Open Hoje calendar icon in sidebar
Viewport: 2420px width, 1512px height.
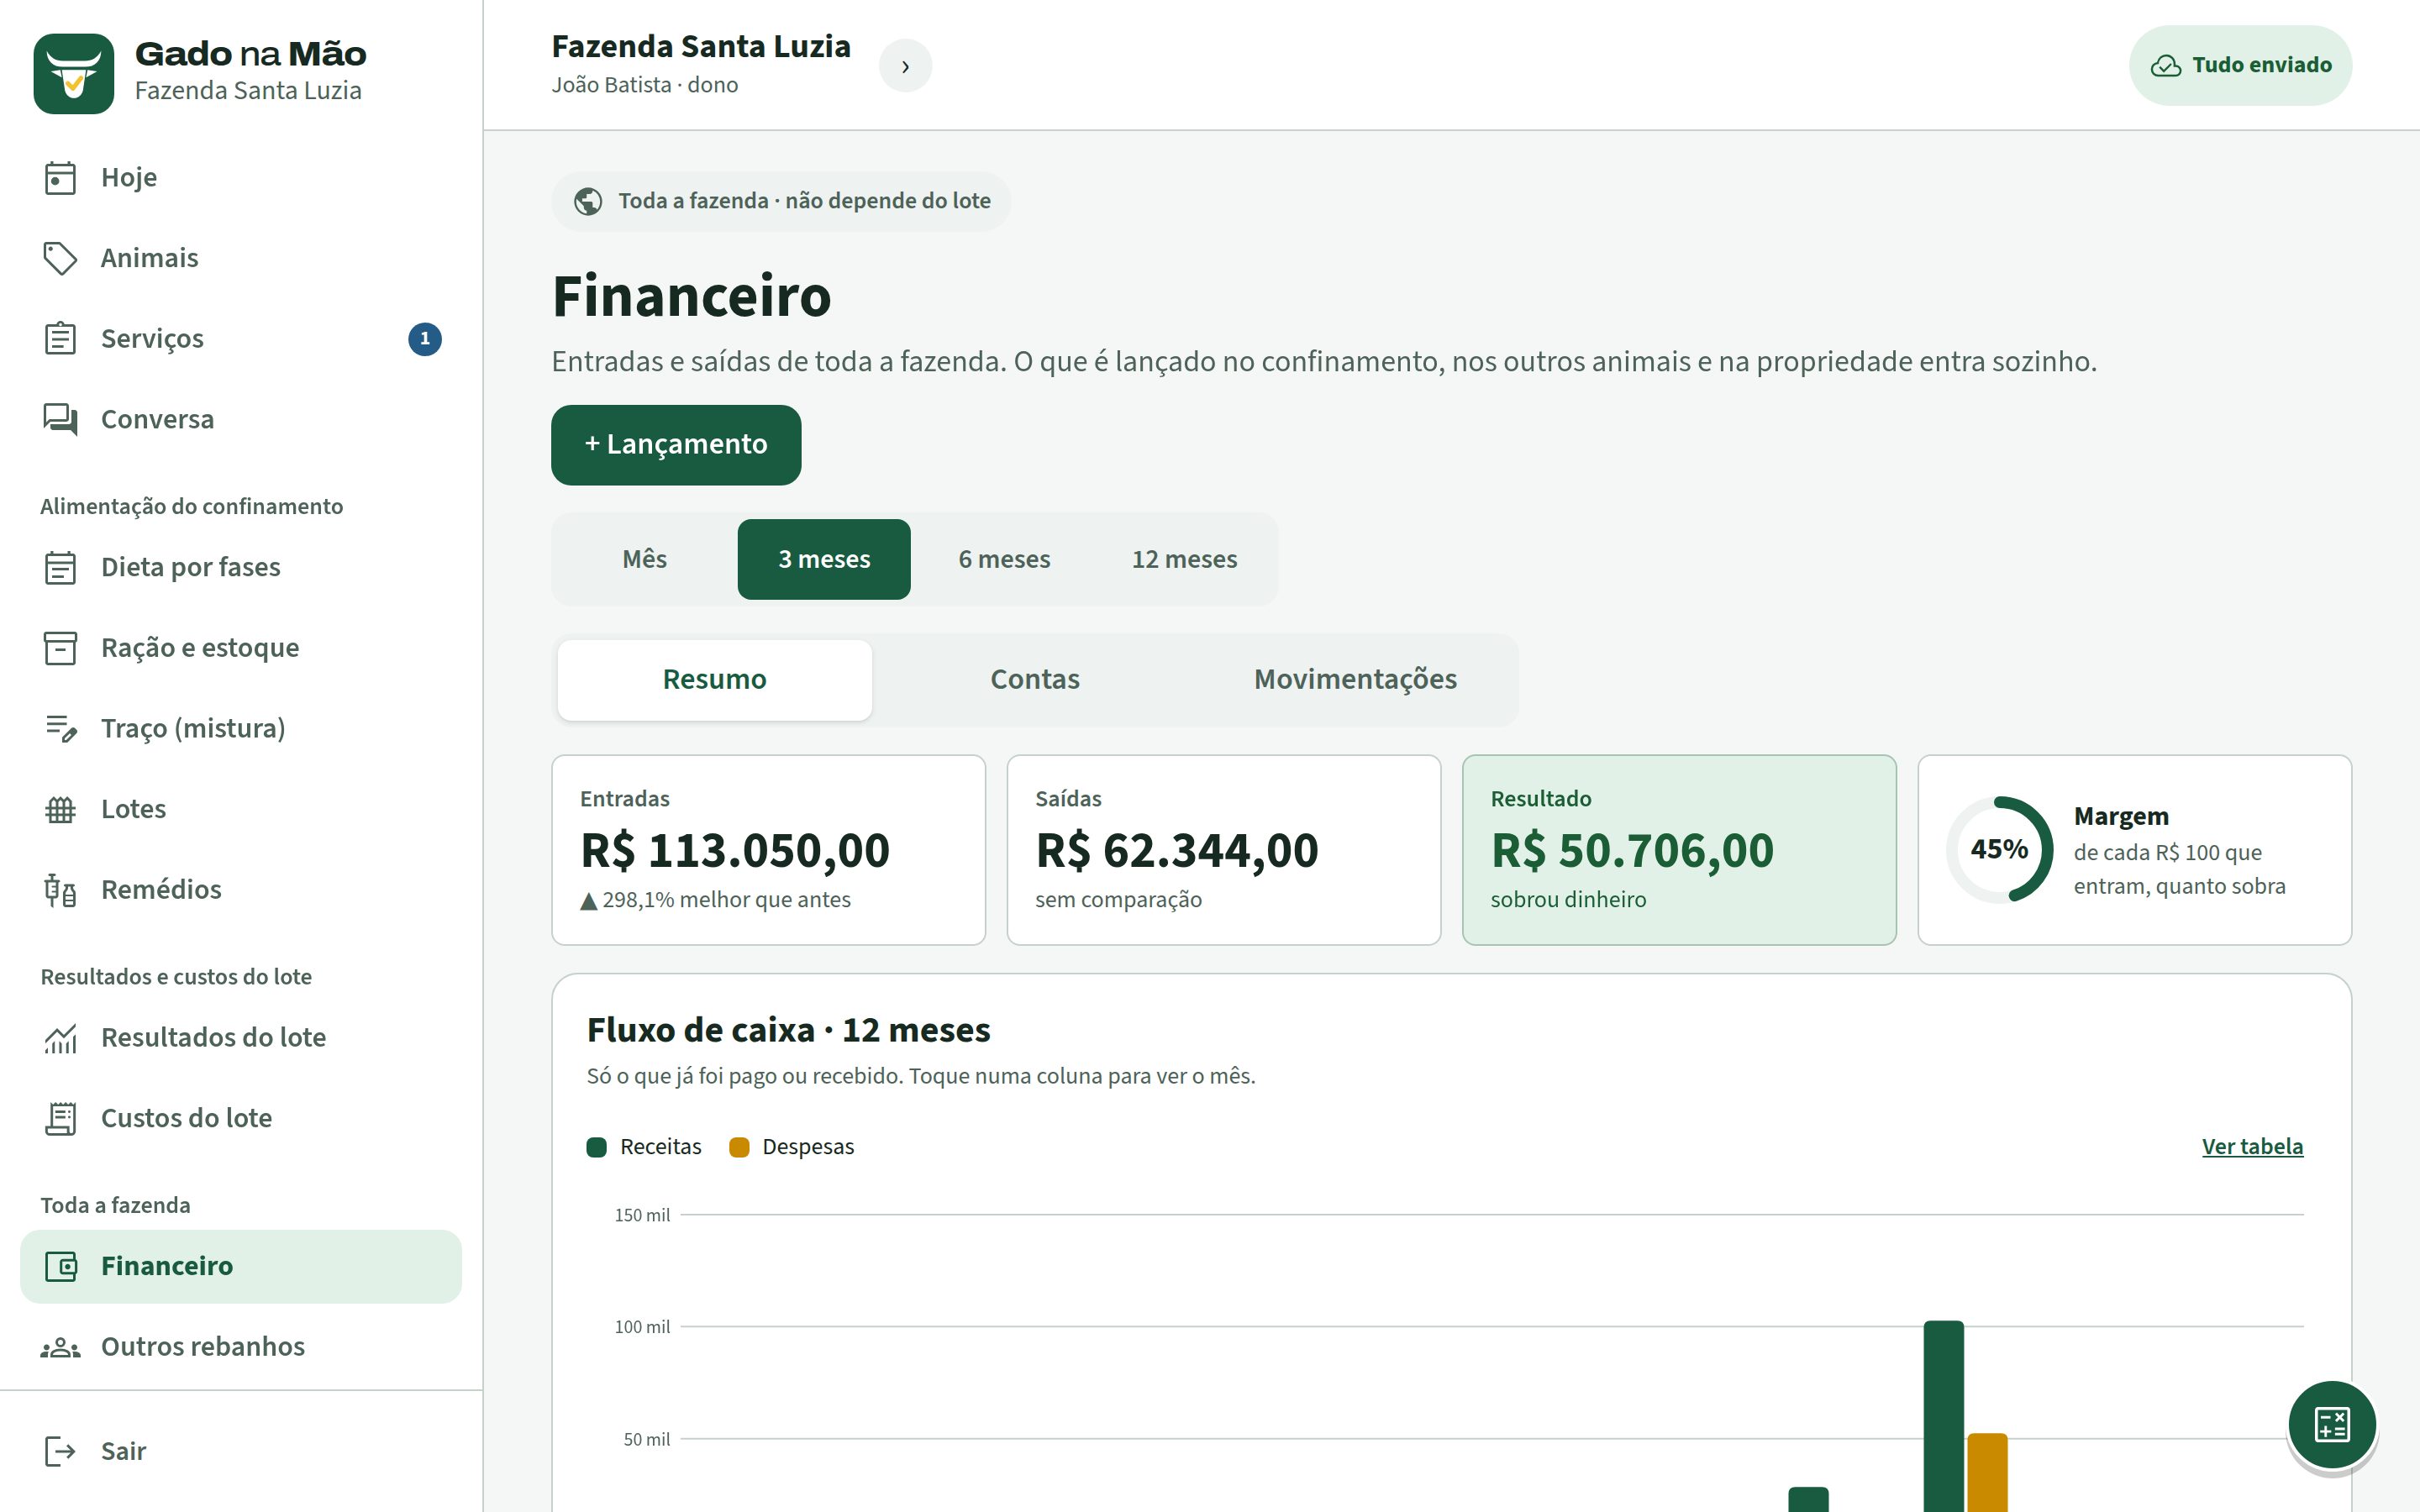60,178
